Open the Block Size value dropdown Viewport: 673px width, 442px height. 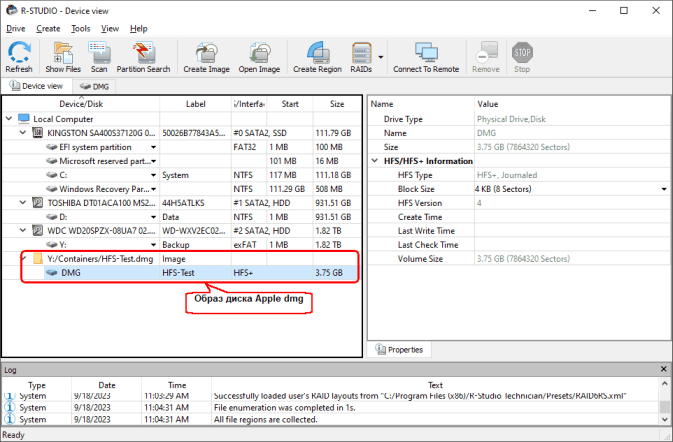(664, 189)
